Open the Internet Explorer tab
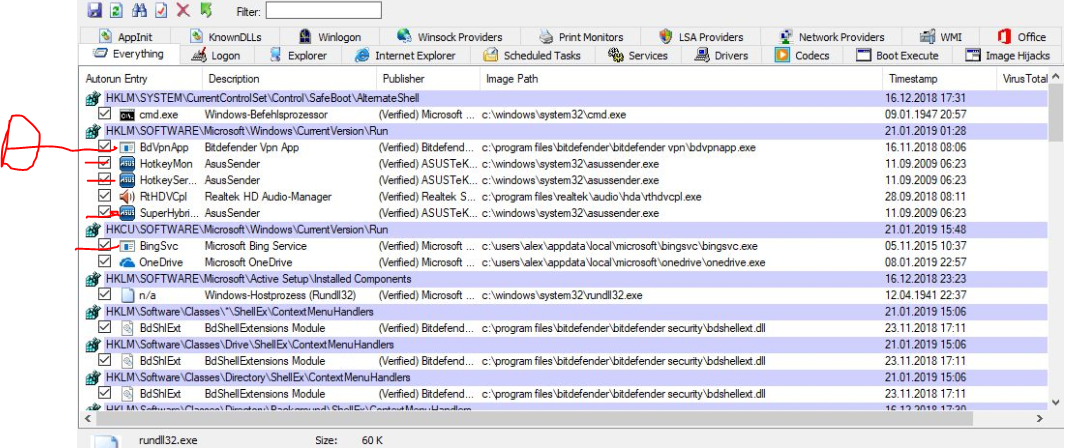The image size is (1072, 448). click(x=405, y=55)
